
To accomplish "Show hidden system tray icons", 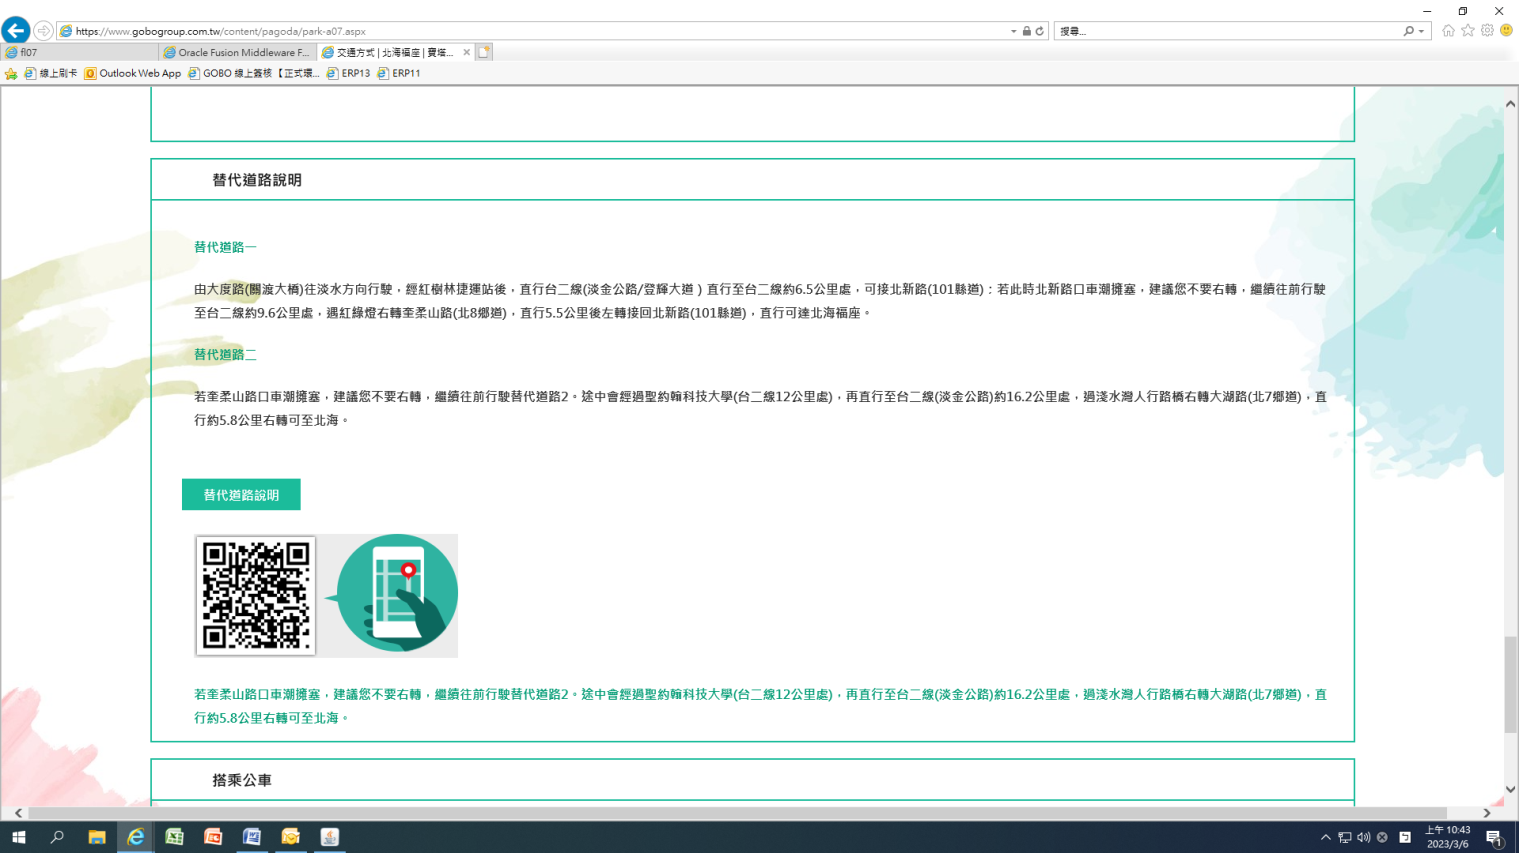I will (1326, 837).
